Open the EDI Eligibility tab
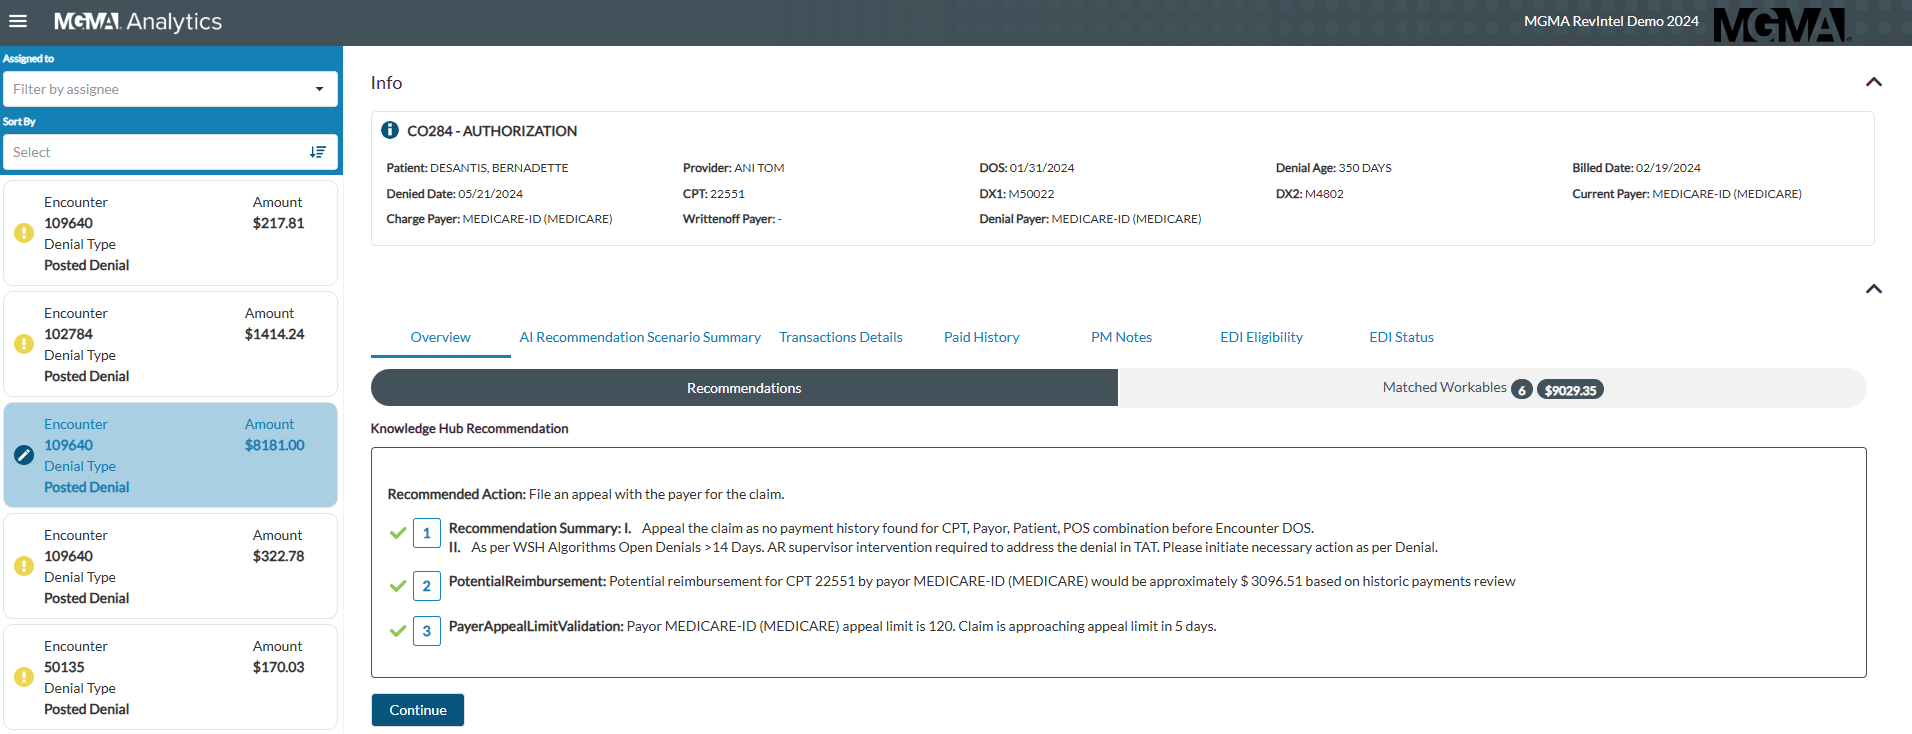This screenshot has height=734, width=1912. tap(1261, 337)
